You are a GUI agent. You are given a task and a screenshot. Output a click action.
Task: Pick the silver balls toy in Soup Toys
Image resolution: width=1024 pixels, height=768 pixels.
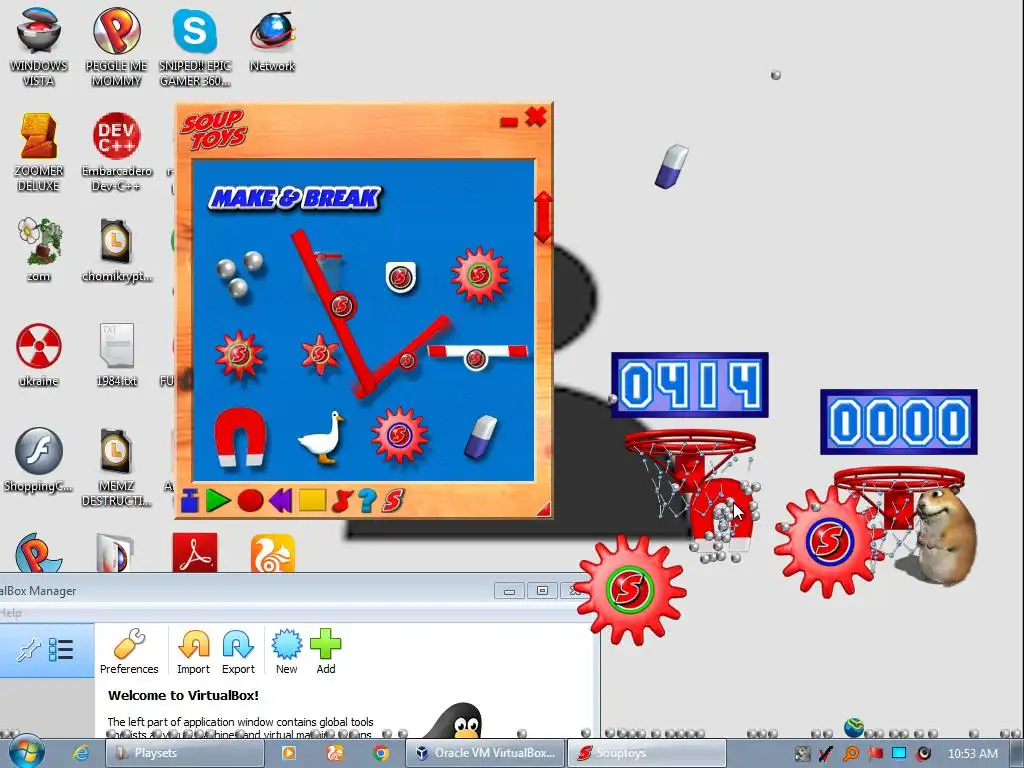coord(239,274)
